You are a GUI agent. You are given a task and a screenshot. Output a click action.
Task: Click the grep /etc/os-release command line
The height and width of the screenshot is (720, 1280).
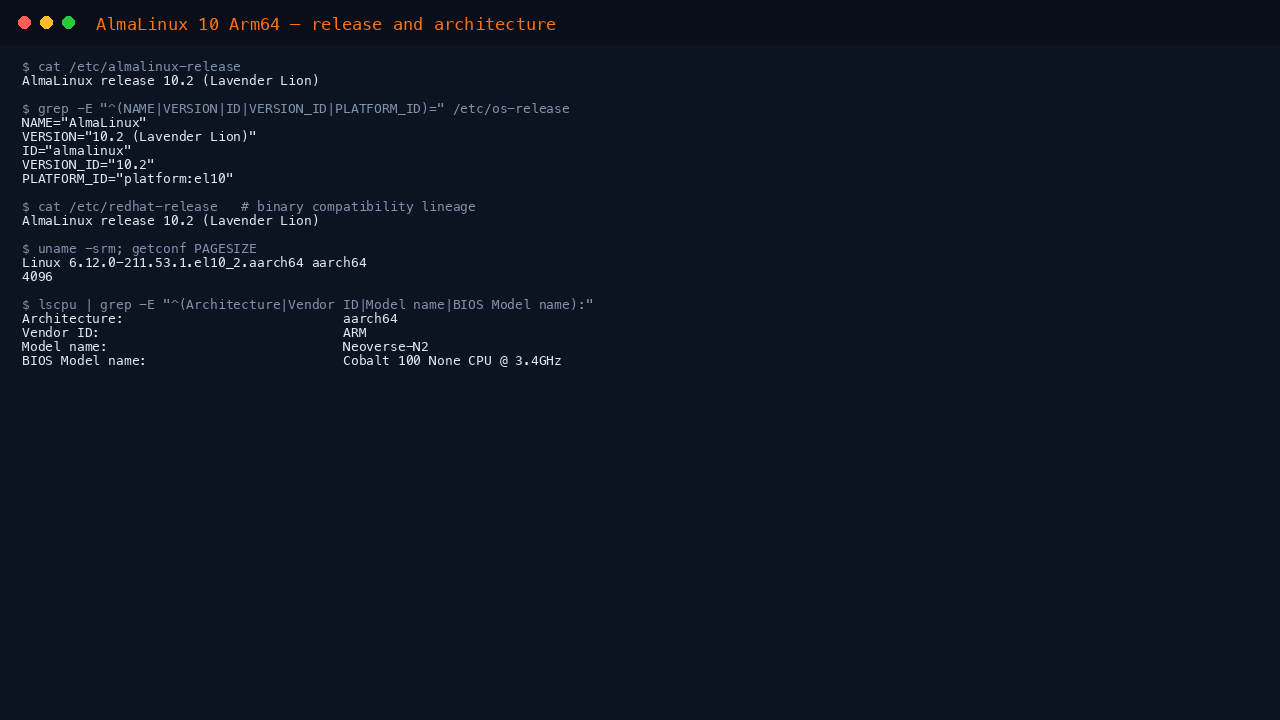pos(296,109)
